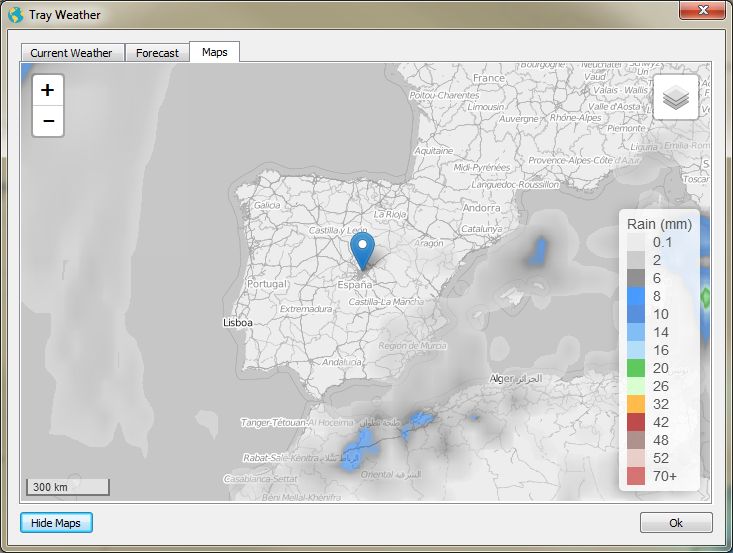Viewport: 733px width, 553px height.
Task: Click the Castilla y León label
Action: (338, 230)
